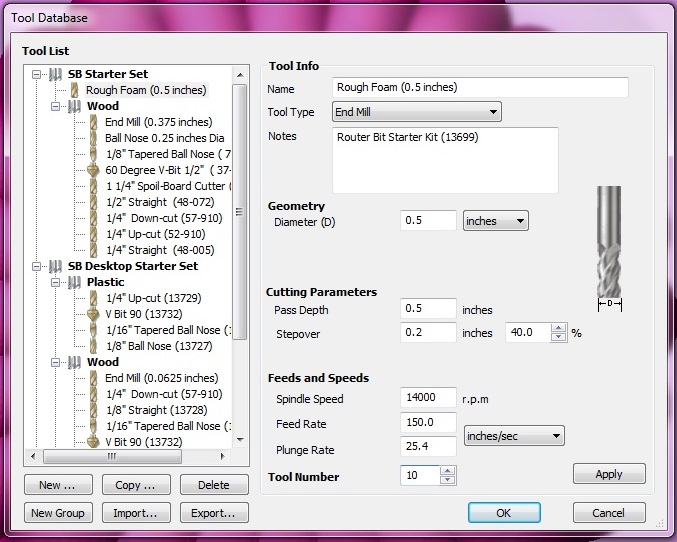The width and height of the screenshot is (677, 542).
Task: Click the 60 Degree V-Bit icon
Action: tap(93, 170)
